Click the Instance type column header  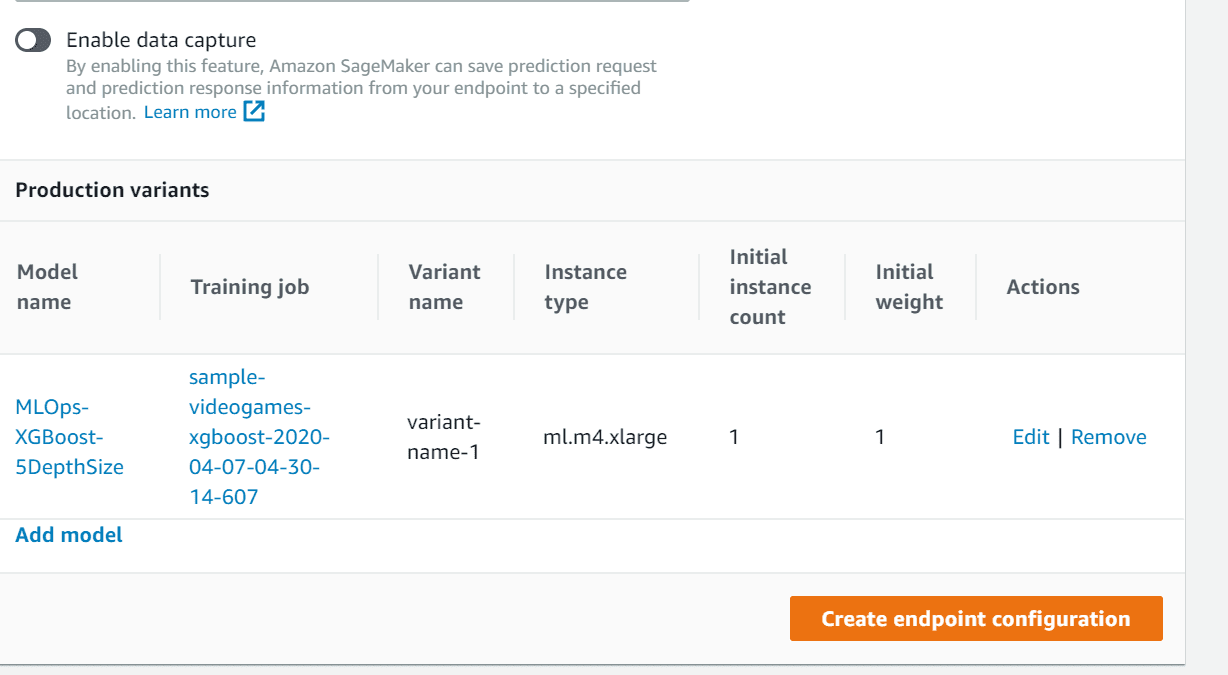[x=585, y=286]
